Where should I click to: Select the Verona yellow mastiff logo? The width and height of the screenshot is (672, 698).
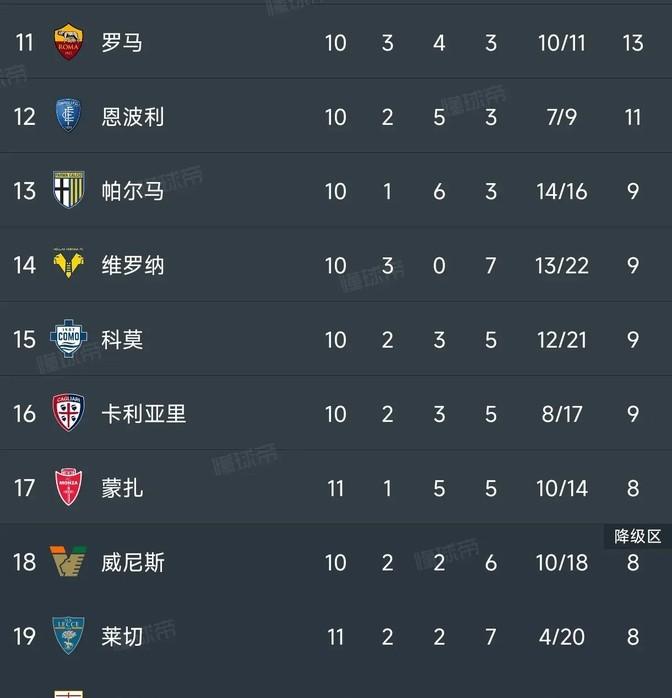pos(68,264)
